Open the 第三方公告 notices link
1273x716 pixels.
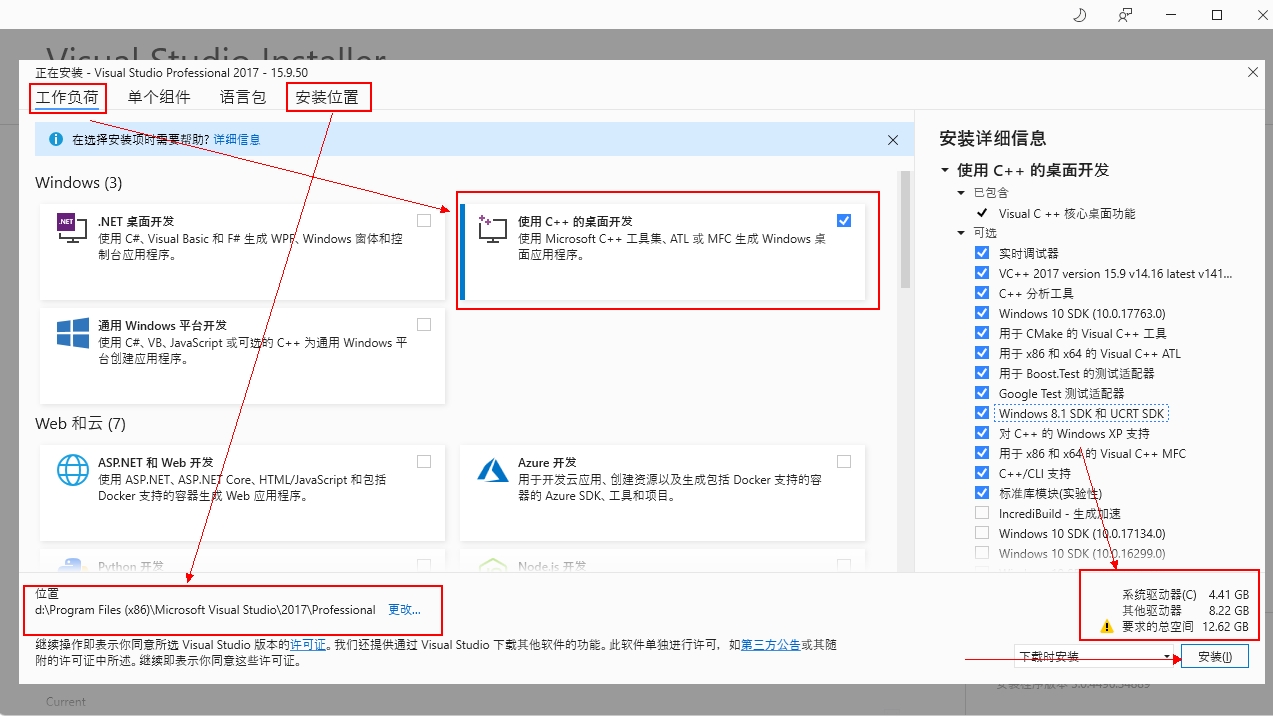(770, 645)
